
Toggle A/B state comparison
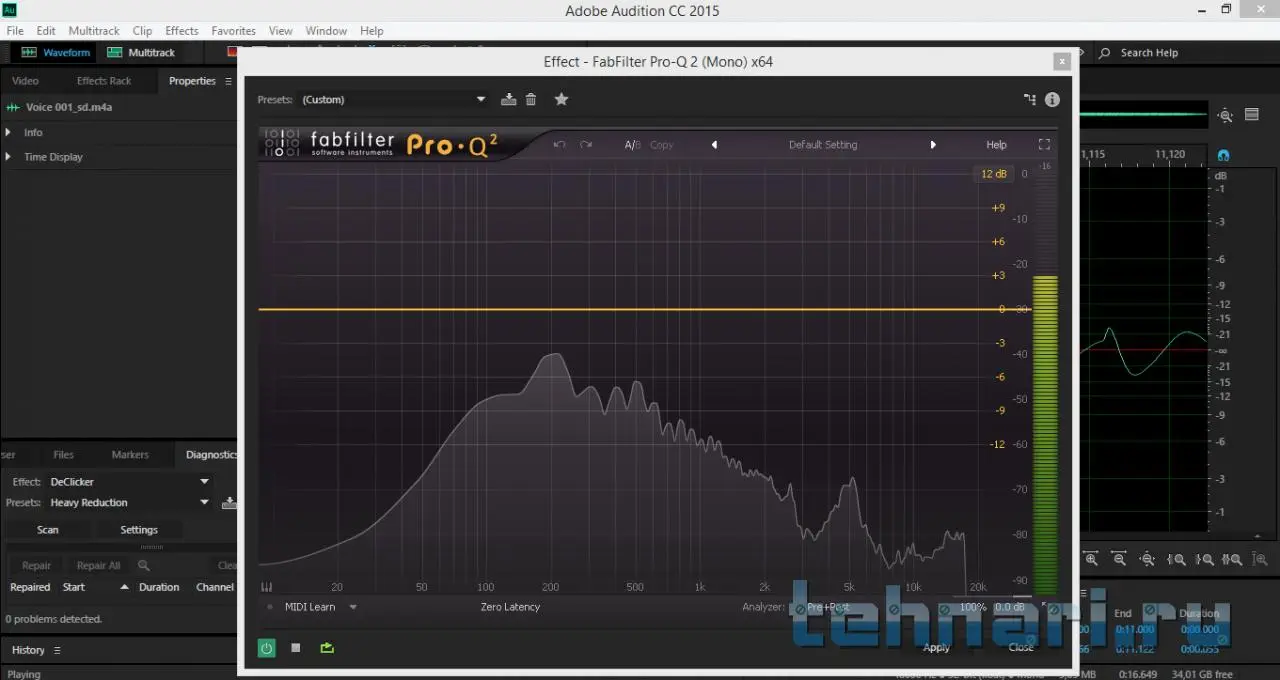tap(632, 145)
